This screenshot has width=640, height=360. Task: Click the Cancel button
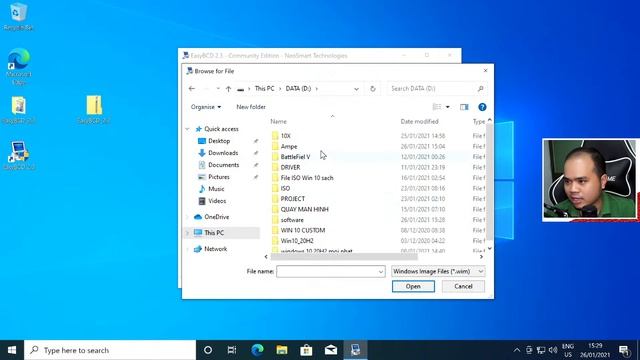click(463, 287)
